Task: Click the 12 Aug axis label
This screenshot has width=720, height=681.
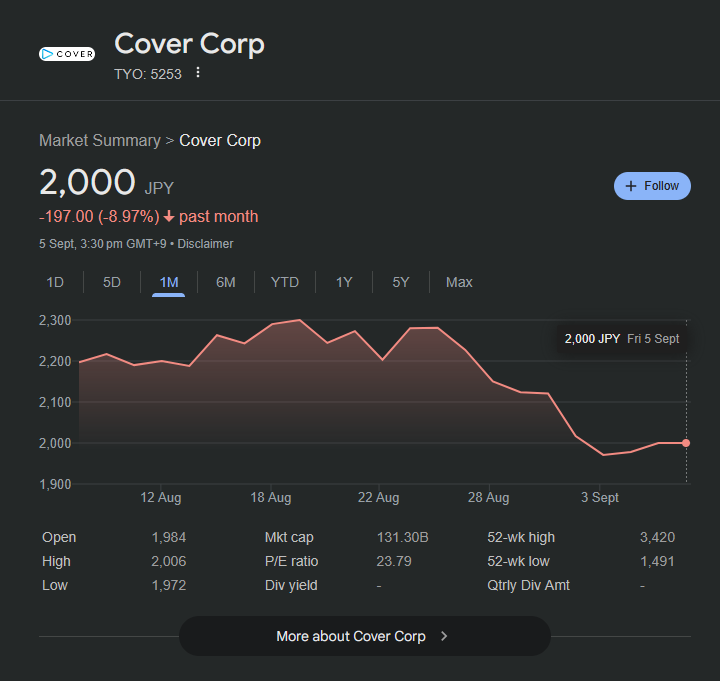Action: pyautogui.click(x=161, y=497)
